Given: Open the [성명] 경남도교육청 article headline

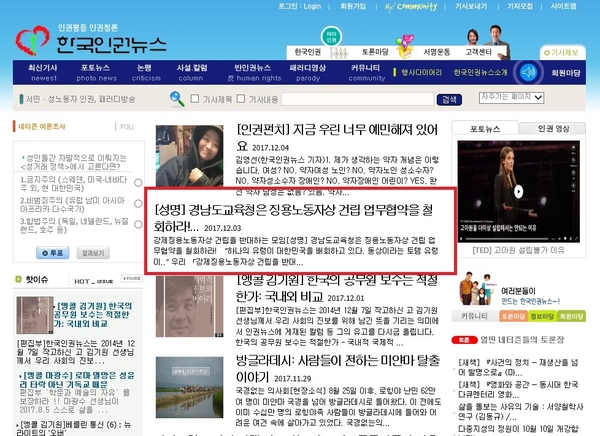Looking at the screenshot, I should pyautogui.click(x=293, y=217).
